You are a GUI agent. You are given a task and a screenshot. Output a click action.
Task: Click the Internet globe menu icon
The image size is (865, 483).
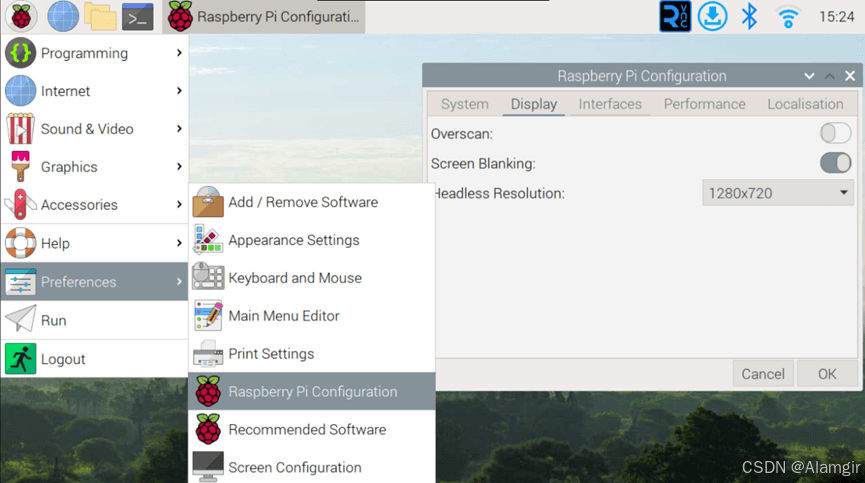click(x=20, y=91)
